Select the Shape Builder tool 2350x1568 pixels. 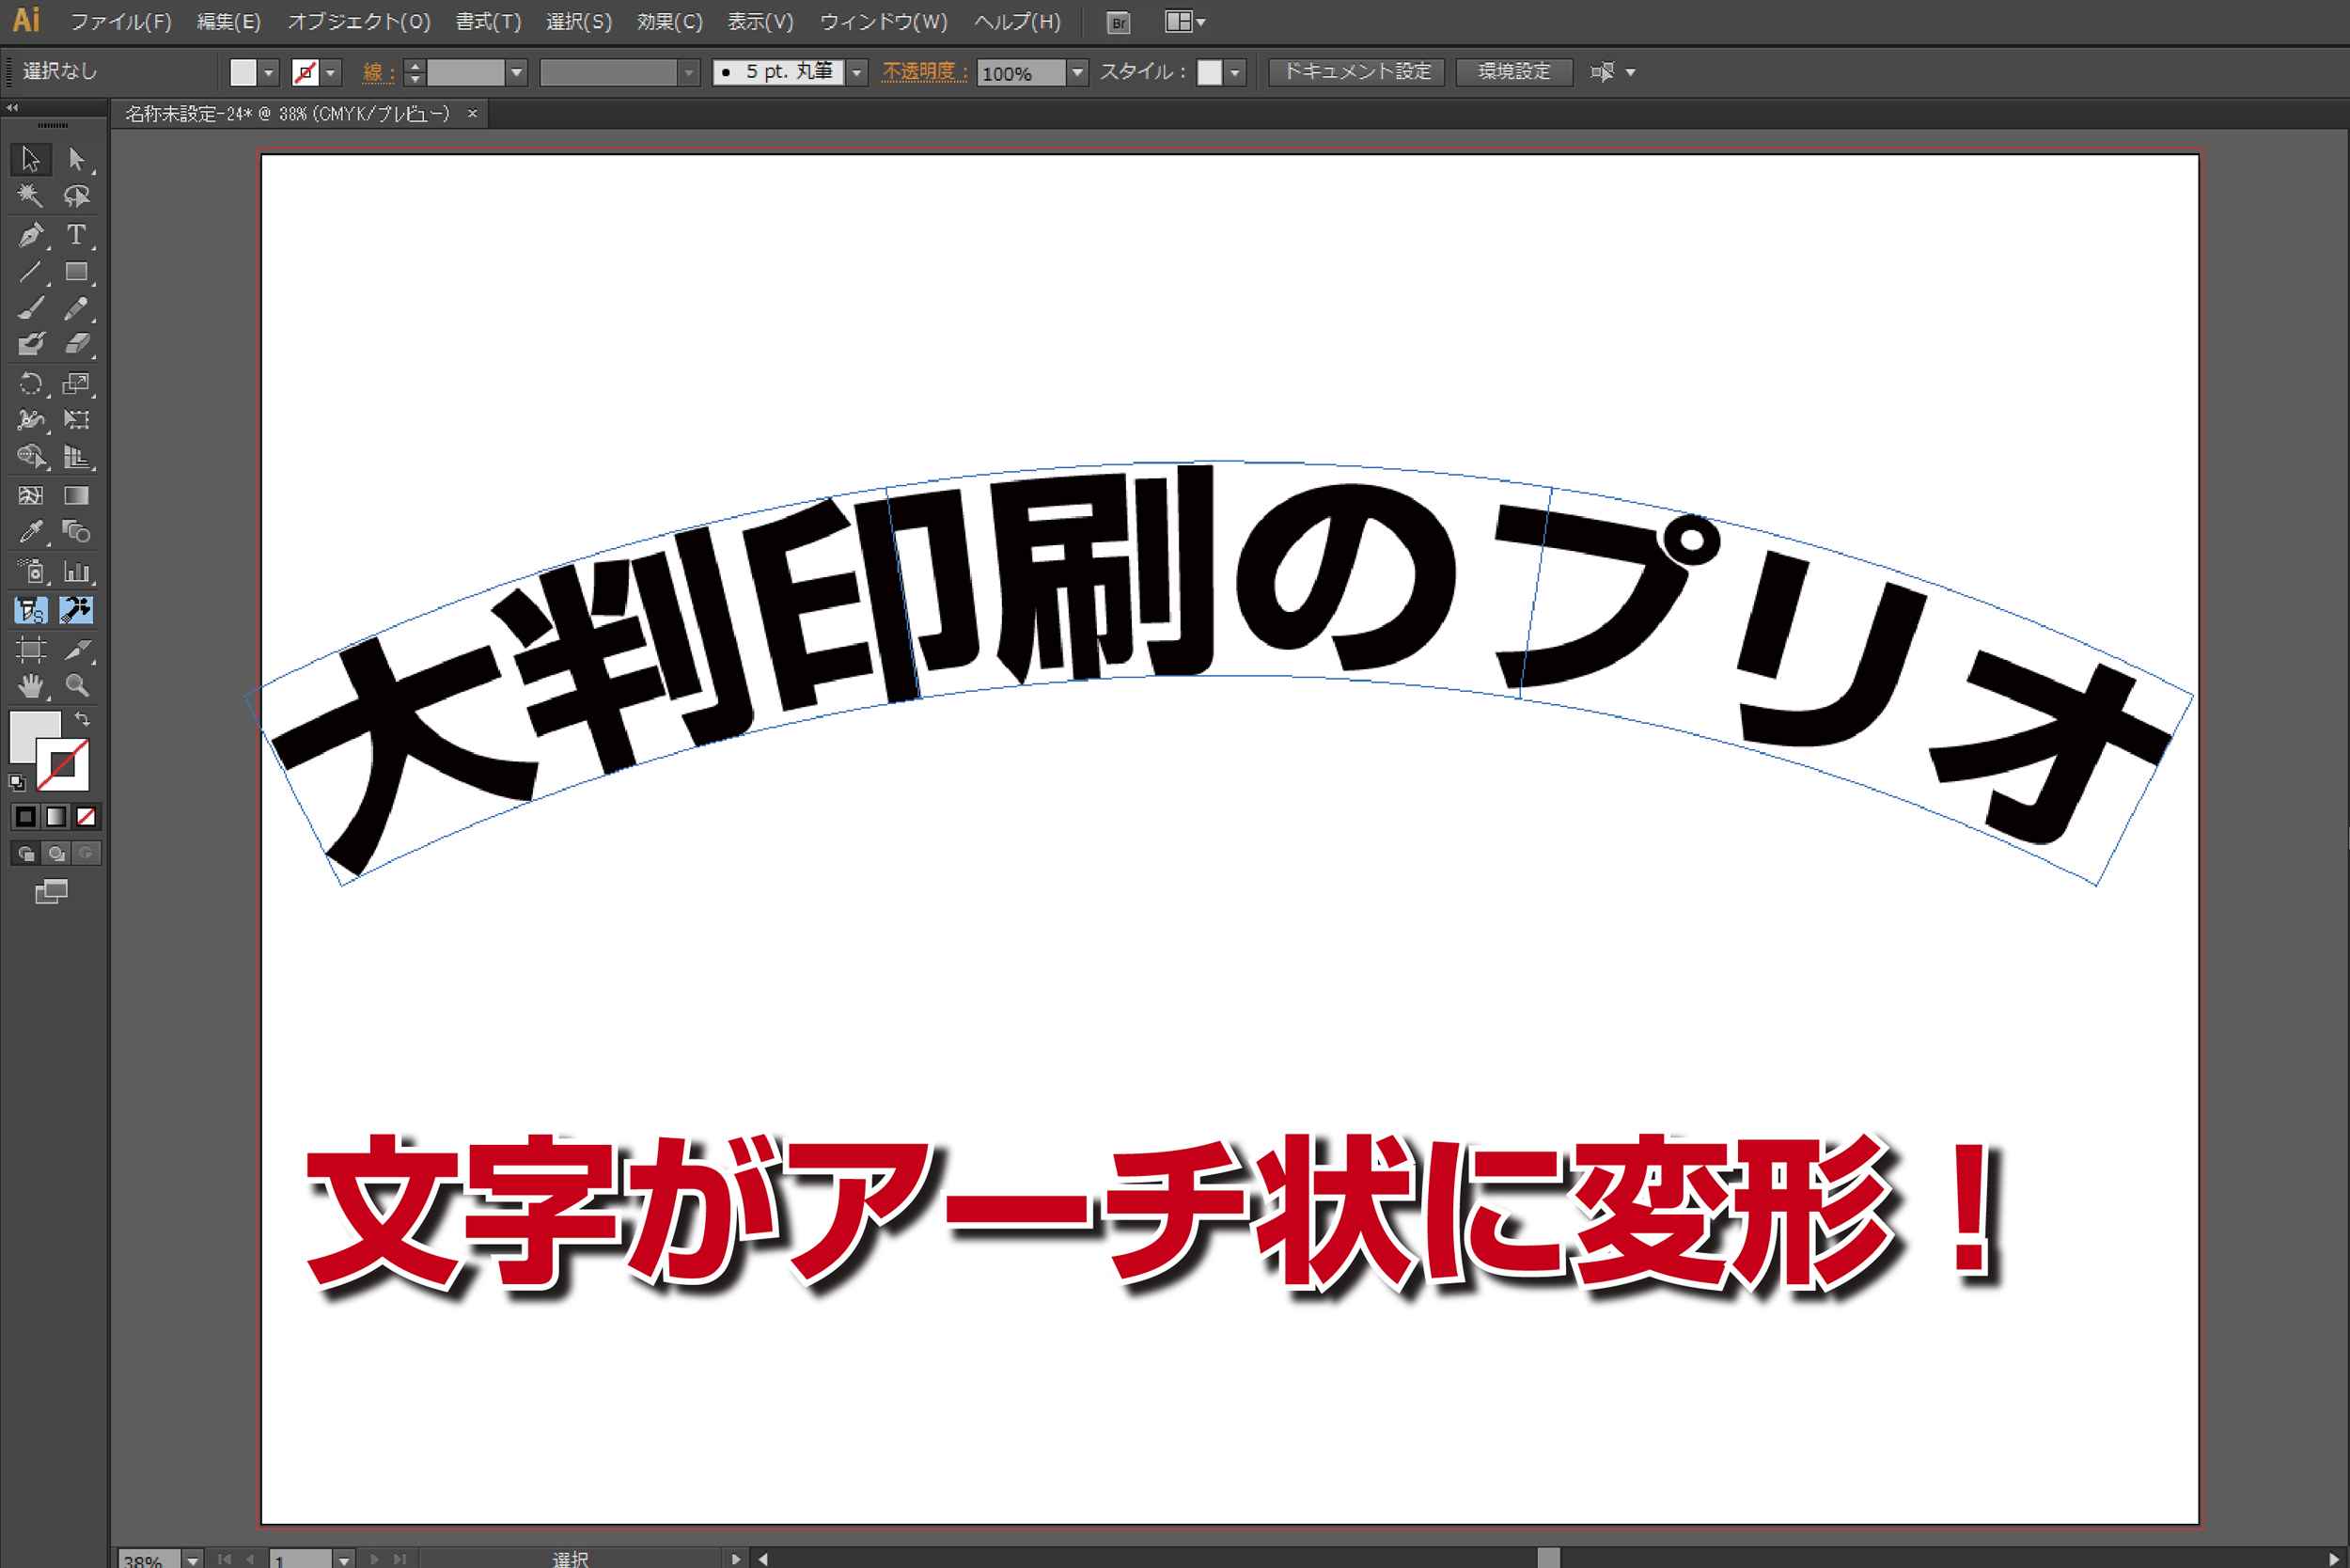[x=30, y=457]
